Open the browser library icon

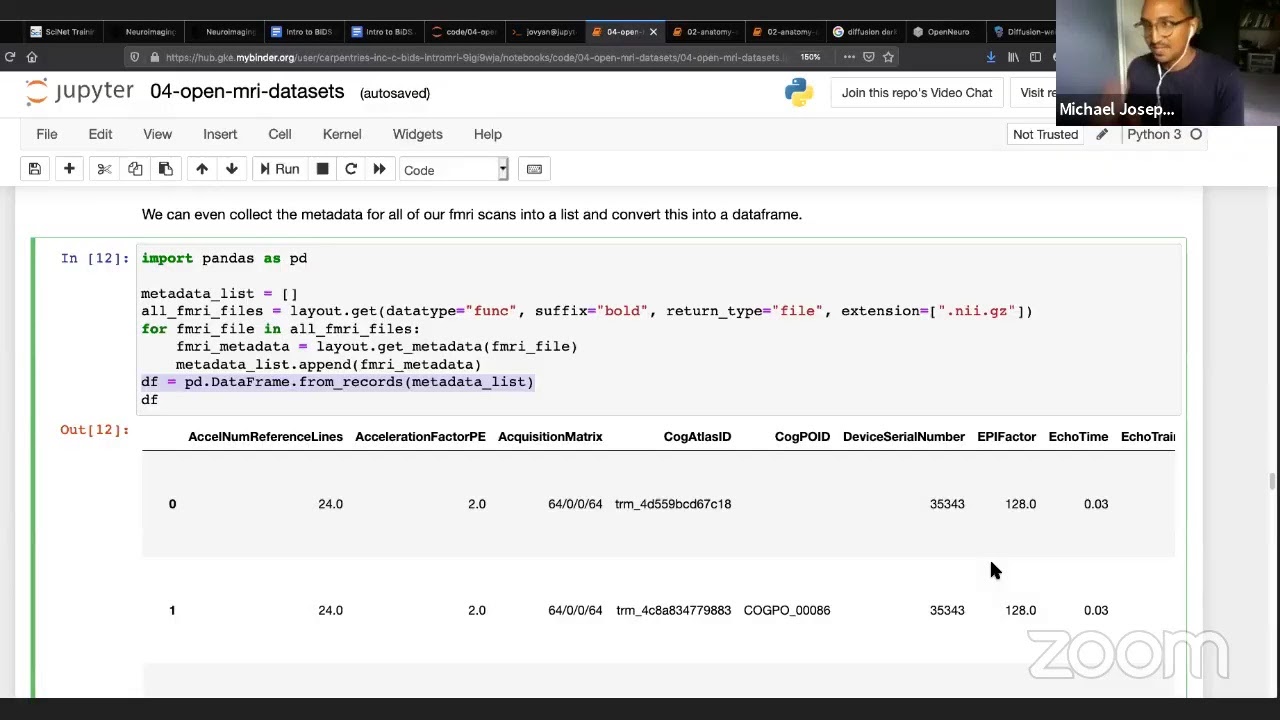pyautogui.click(x=1013, y=57)
